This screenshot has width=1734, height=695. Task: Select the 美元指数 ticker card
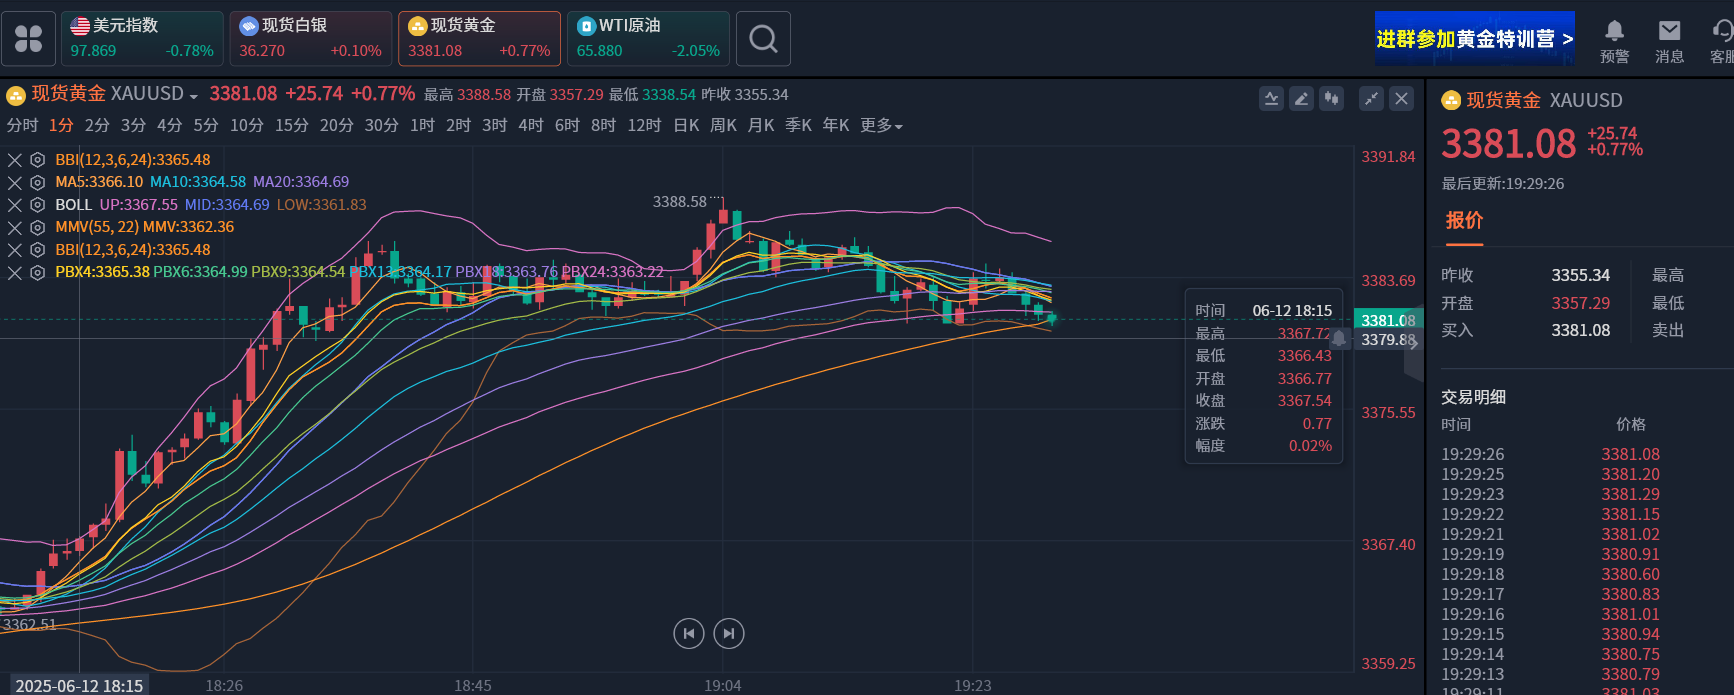pyautogui.click(x=142, y=39)
